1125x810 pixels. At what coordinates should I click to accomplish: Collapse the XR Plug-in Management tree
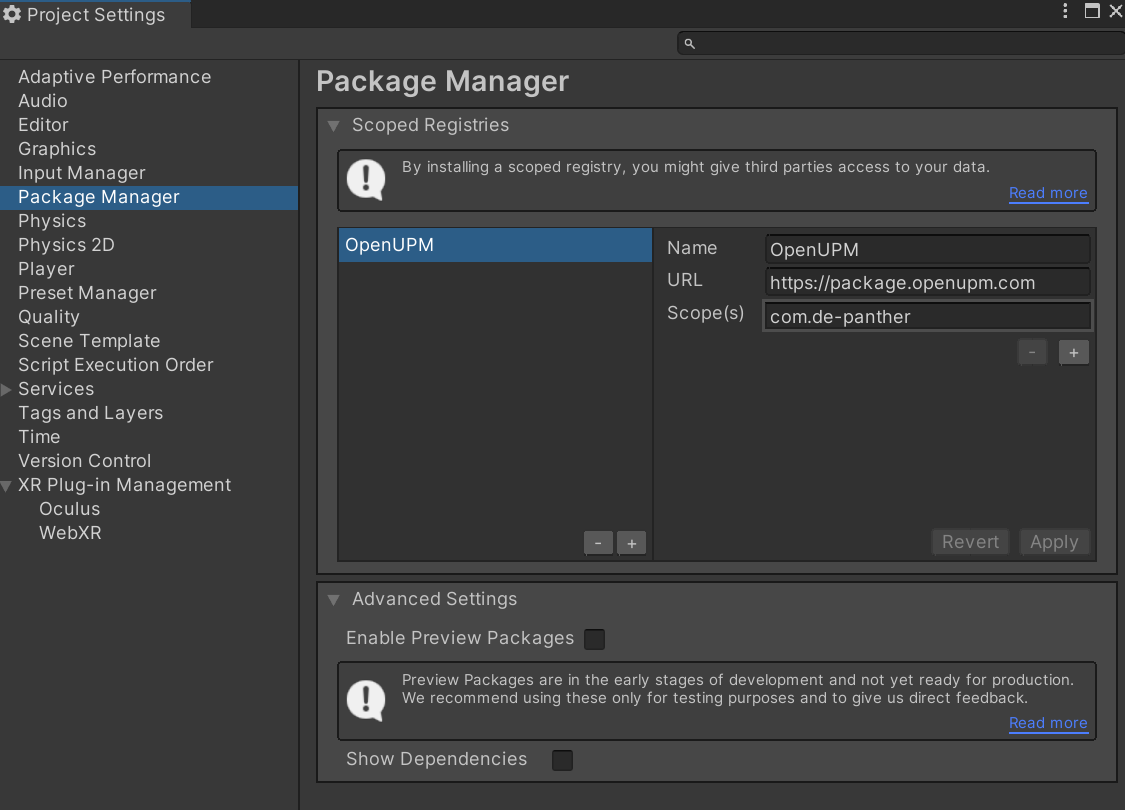click(7, 485)
